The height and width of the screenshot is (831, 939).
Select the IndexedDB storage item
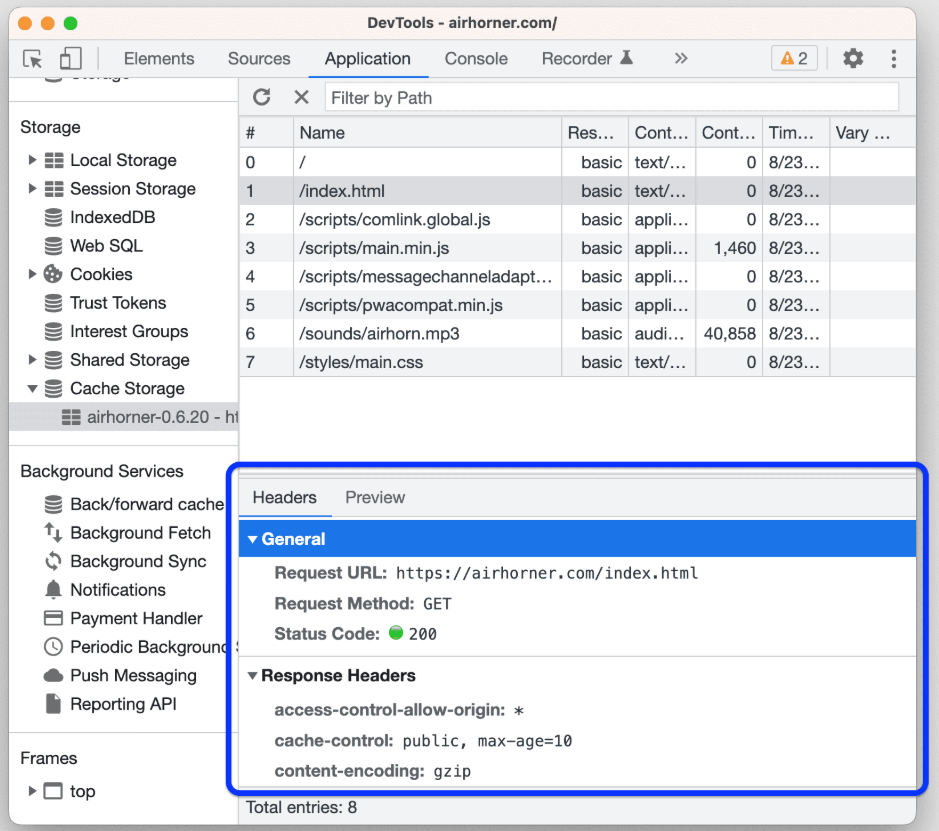coord(112,217)
